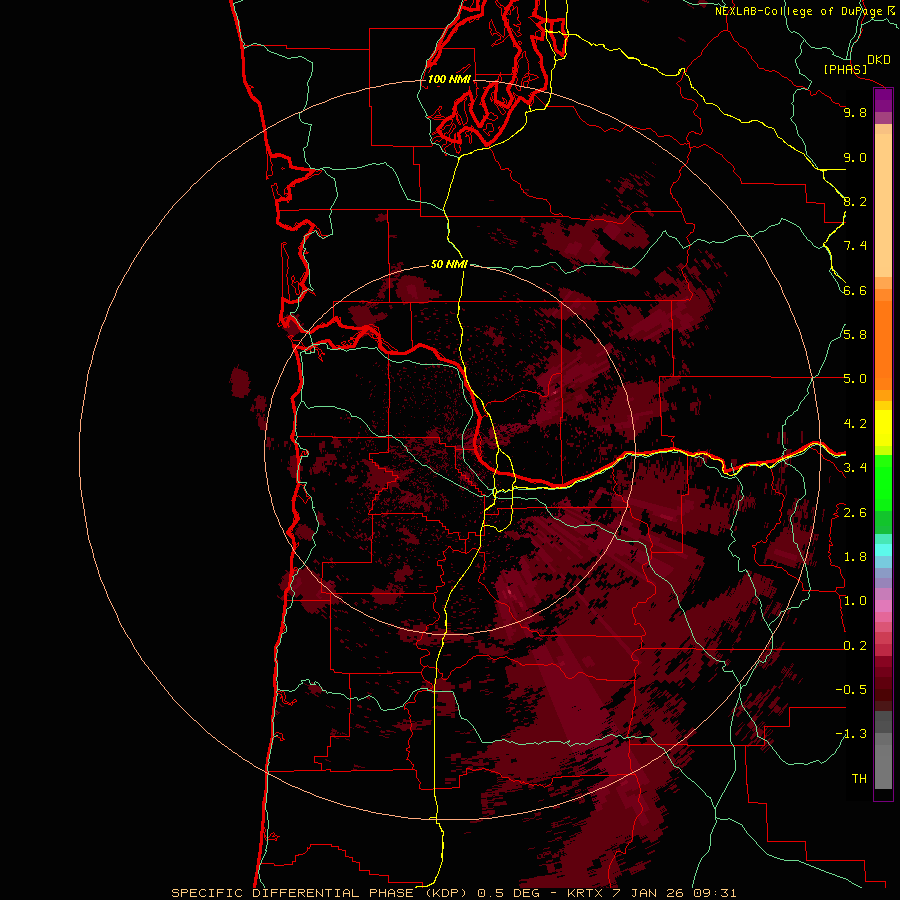The width and height of the screenshot is (900, 900).
Task: Click the 5.8 color scale value
Action: (x=855, y=335)
